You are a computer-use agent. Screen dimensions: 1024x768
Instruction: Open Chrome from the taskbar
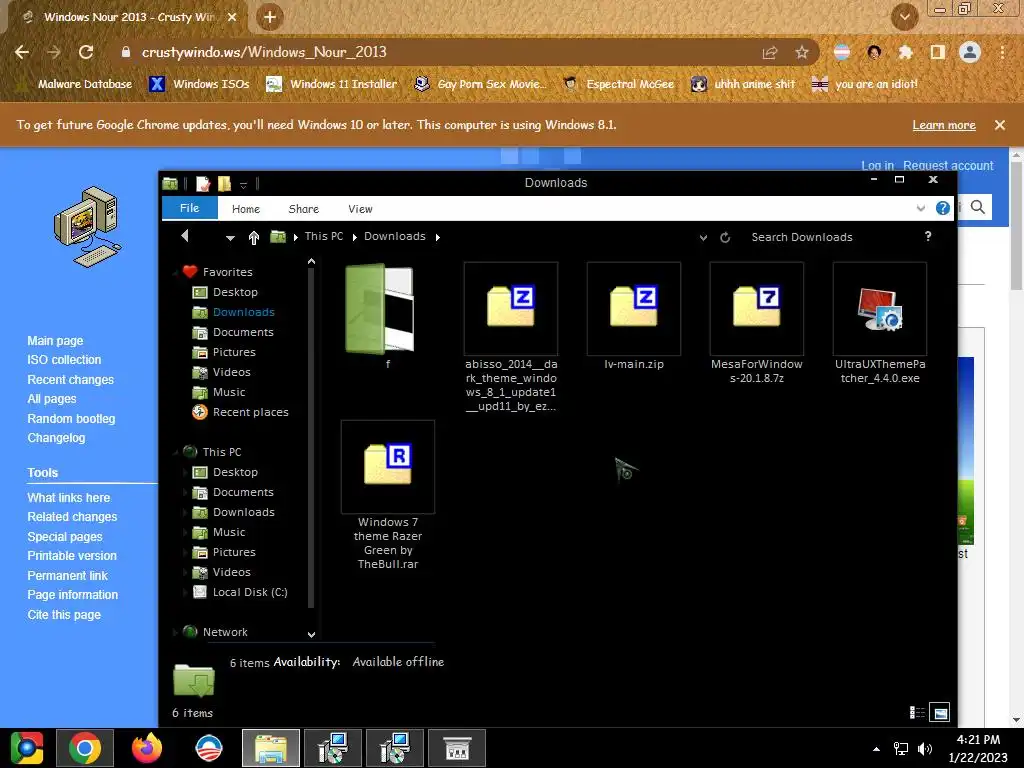[x=85, y=748]
